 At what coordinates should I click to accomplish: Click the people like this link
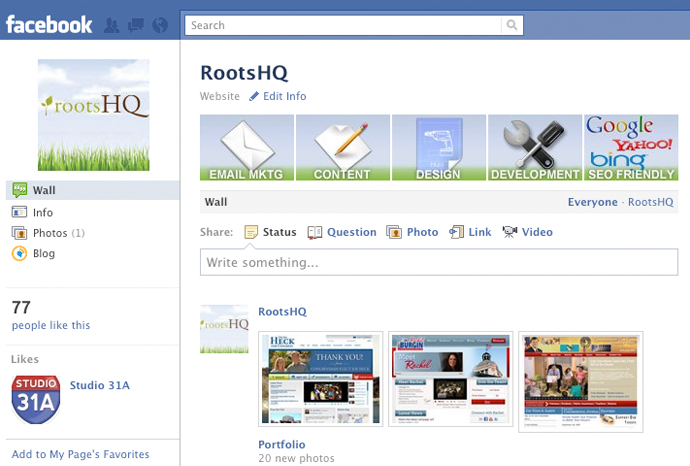pos(51,325)
